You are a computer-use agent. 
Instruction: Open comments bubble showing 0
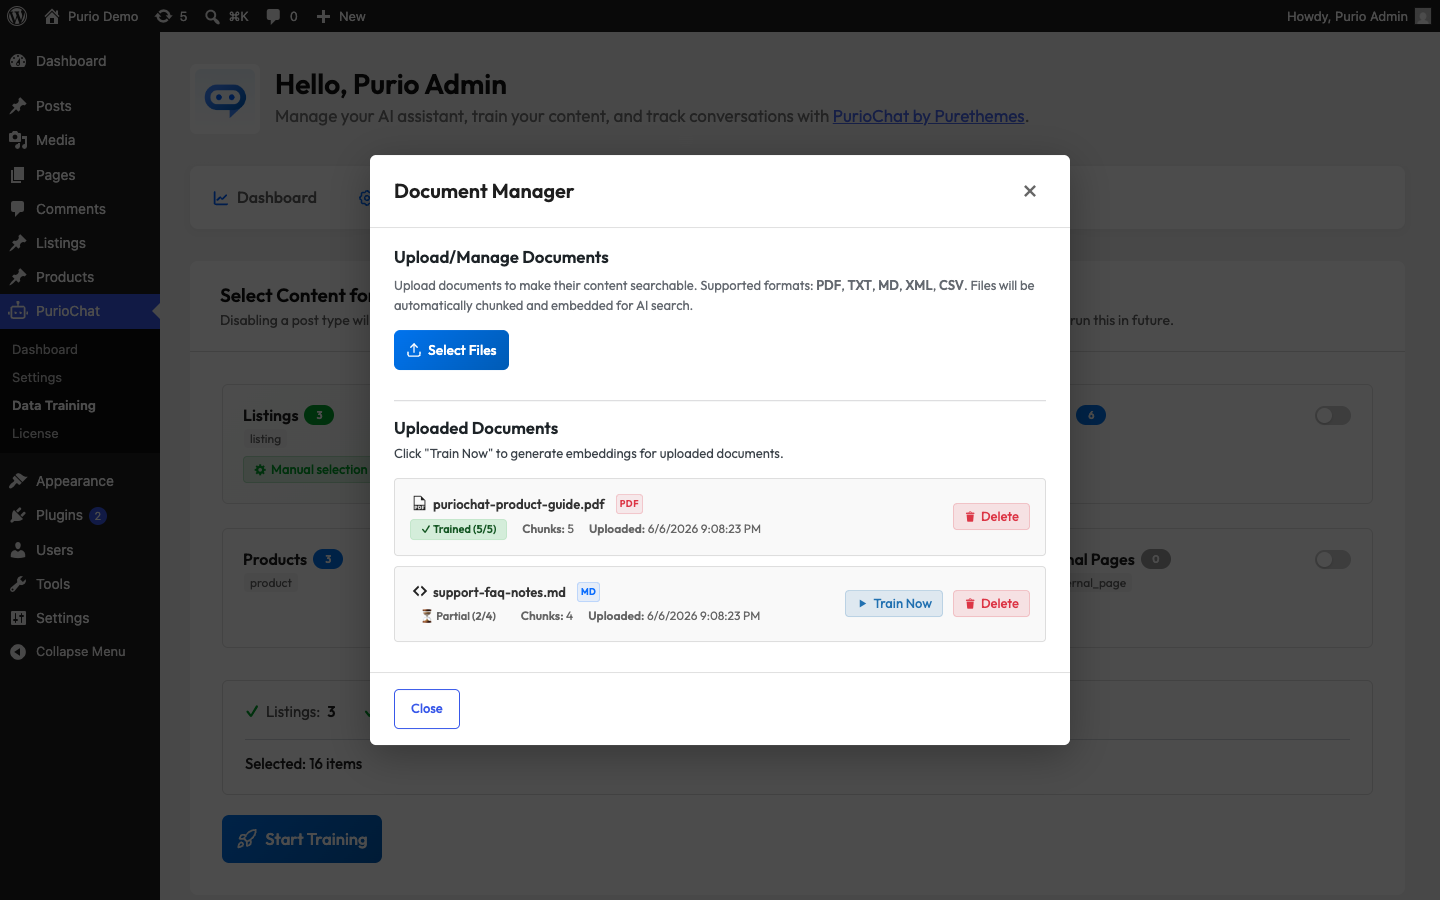(x=282, y=16)
